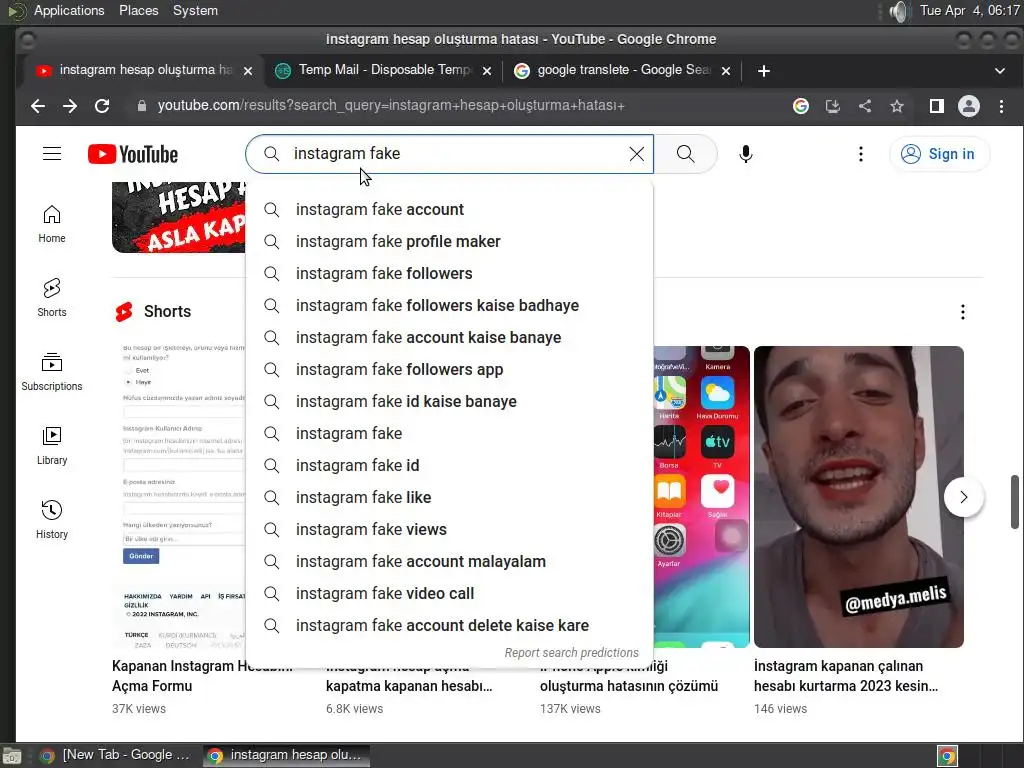Viewport: 1024px width, 768px height.
Task: Choose suggestion 'instagram fake followers'
Action: pyautogui.click(x=449, y=274)
